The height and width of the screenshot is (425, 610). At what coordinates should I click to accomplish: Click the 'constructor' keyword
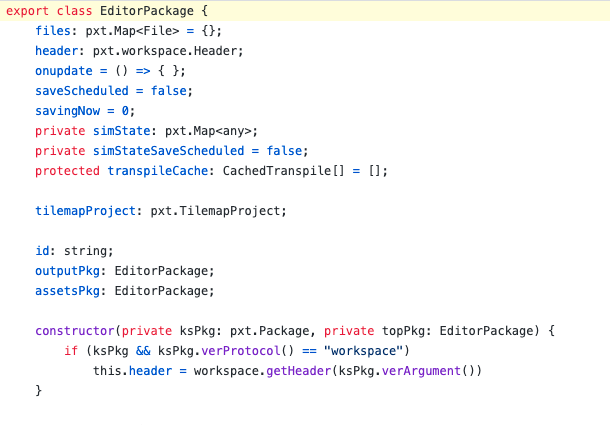(x=75, y=331)
